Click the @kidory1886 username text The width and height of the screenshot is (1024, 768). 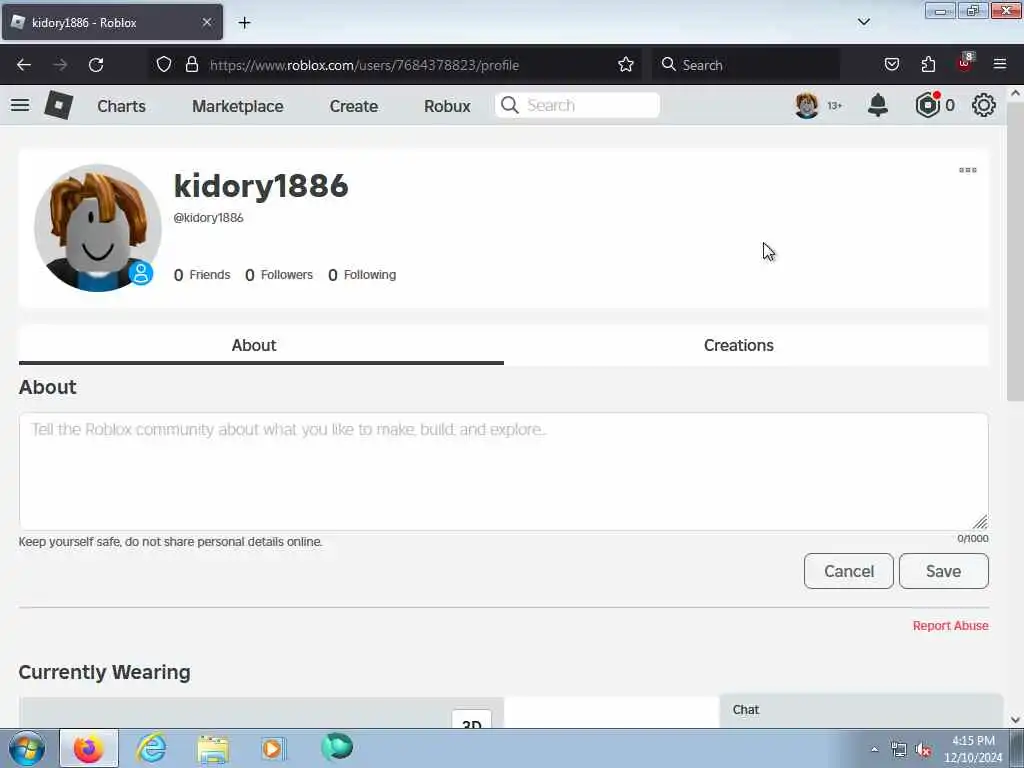[208, 217]
